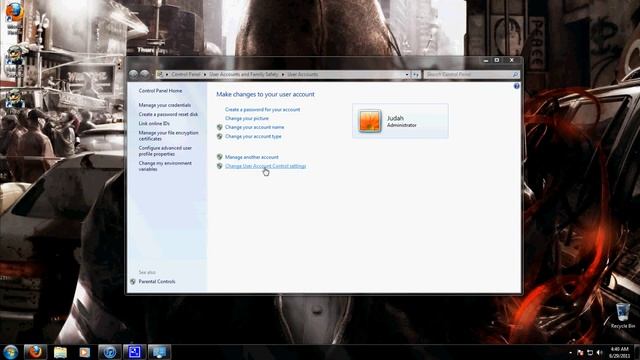Select User Accounts and Family Safety breadcrumb
Viewport: 640px width, 360px height.
[x=244, y=74]
